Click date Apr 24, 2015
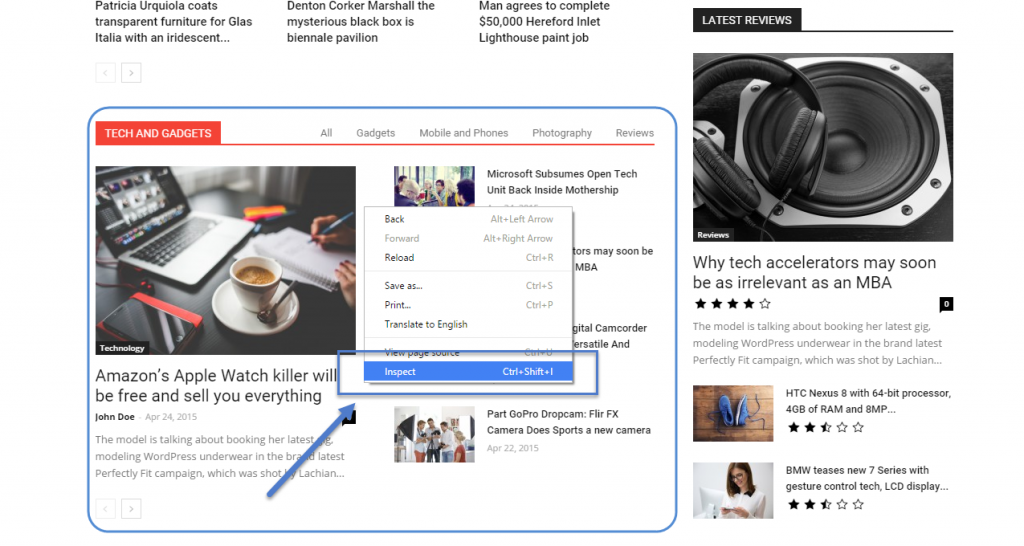Screen dimensions: 1024x546 tap(170, 417)
